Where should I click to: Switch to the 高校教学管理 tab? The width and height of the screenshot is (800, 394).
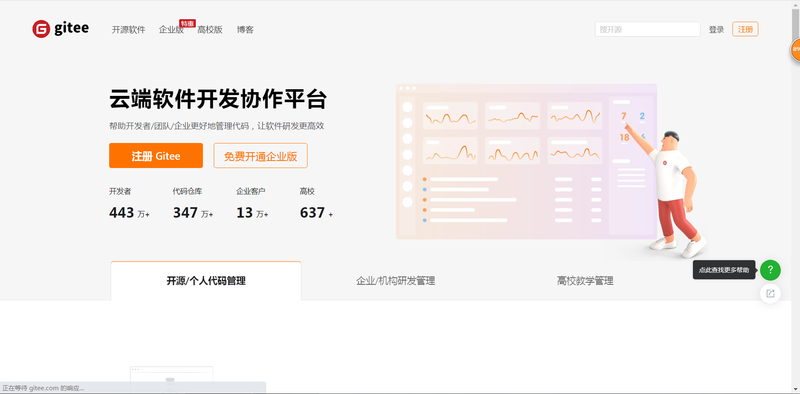coord(585,281)
